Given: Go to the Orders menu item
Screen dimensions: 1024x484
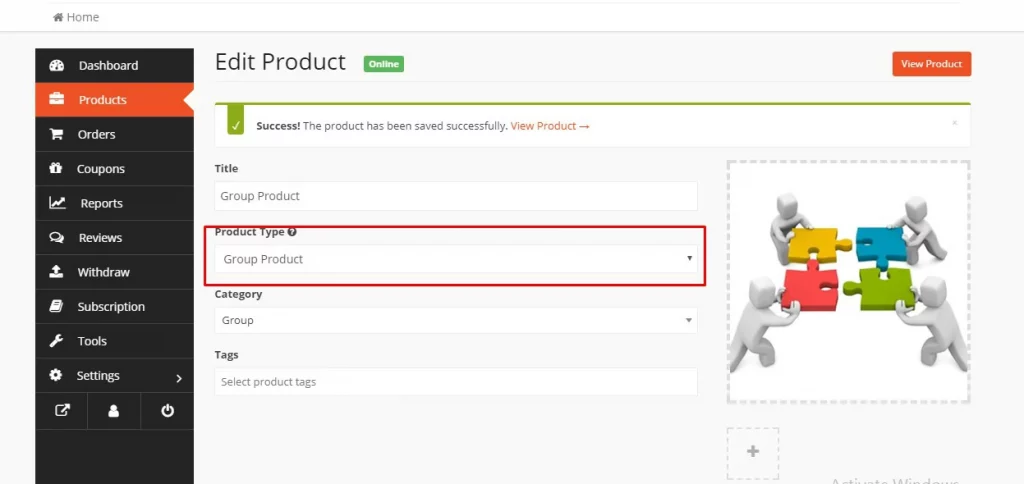Looking at the screenshot, I should pos(115,134).
